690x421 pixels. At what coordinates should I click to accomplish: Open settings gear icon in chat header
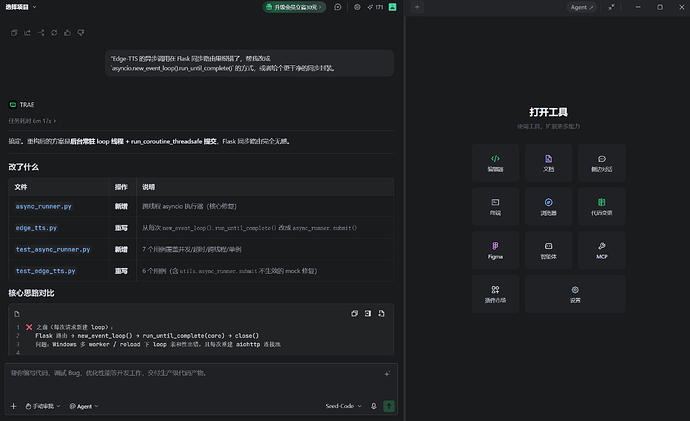coord(357,7)
